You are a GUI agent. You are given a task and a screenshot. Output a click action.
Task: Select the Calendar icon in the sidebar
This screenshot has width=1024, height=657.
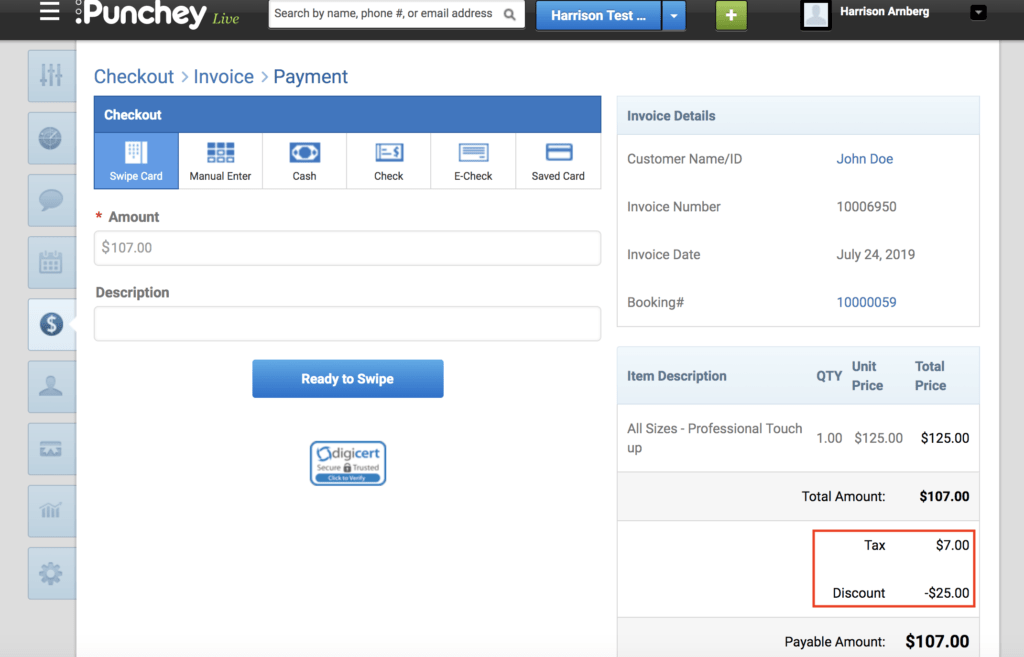tap(51, 262)
